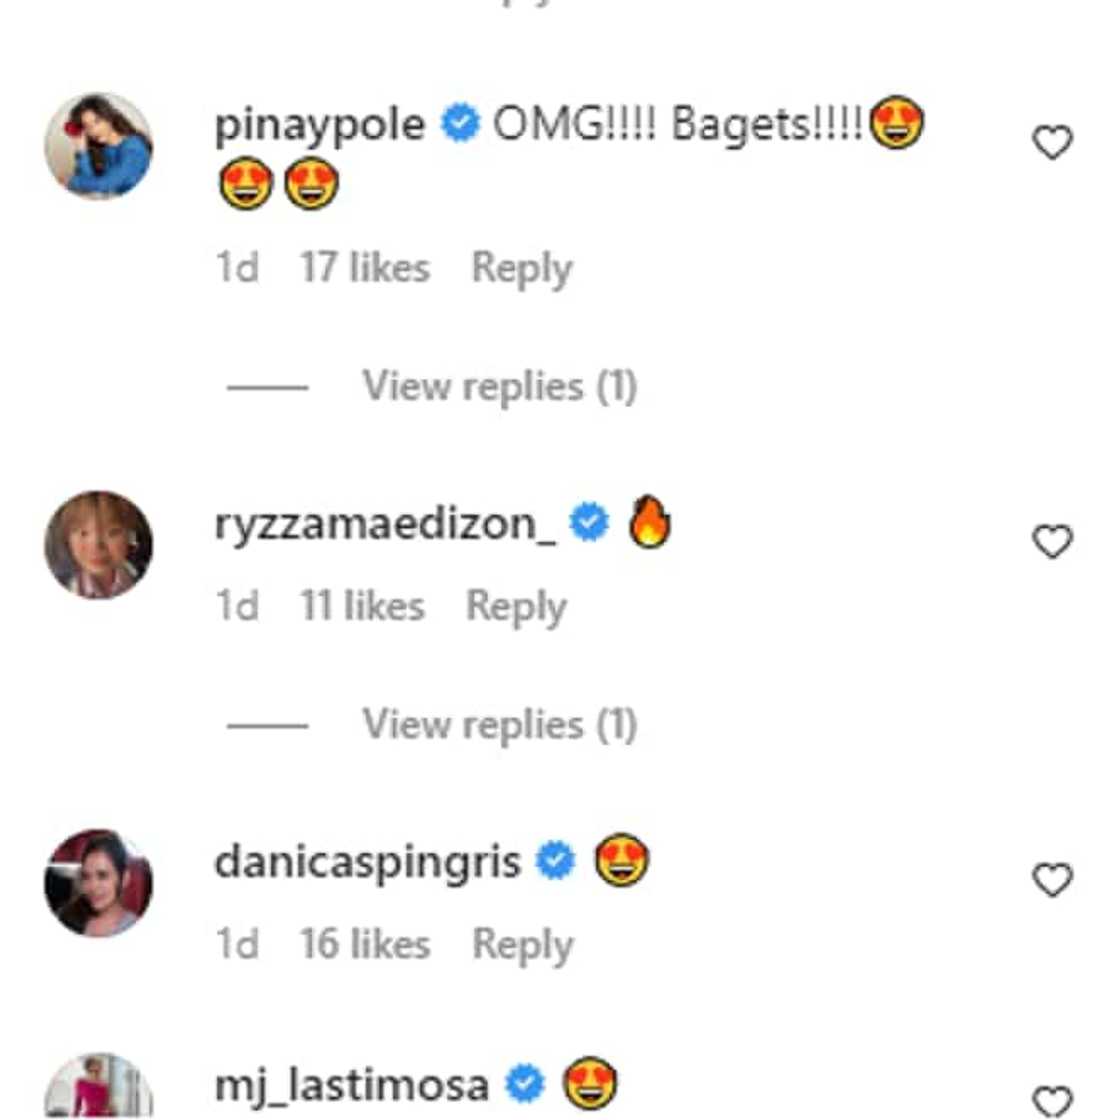
Task: Open mj_lastimosa's profile picture
Action: tap(99, 1088)
